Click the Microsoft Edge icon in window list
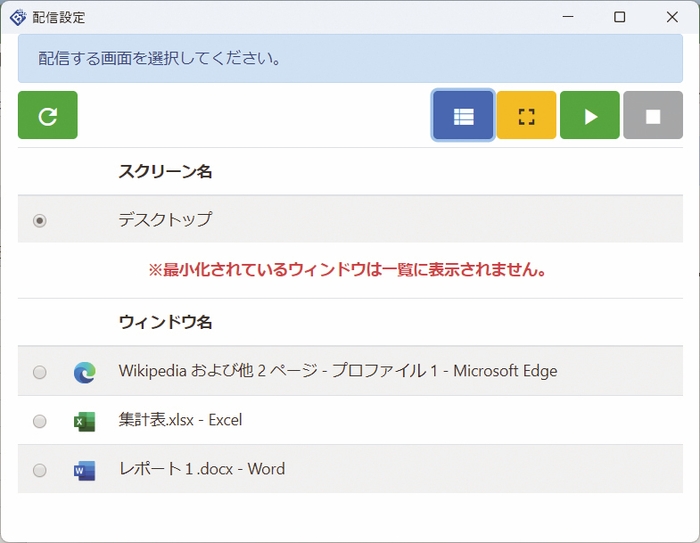Image resolution: width=700 pixels, height=543 pixels. coord(84,372)
